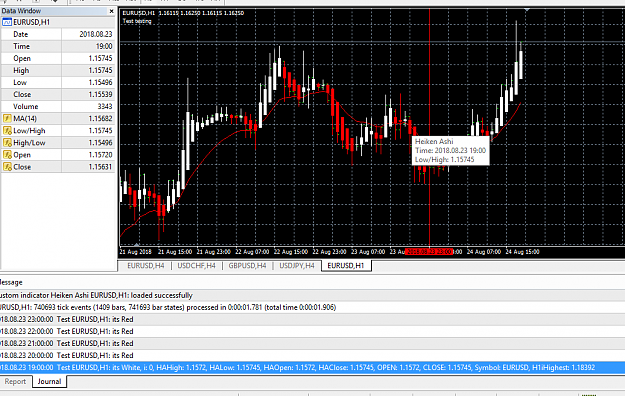Click the MA(14) indicator icon

coord(7,118)
